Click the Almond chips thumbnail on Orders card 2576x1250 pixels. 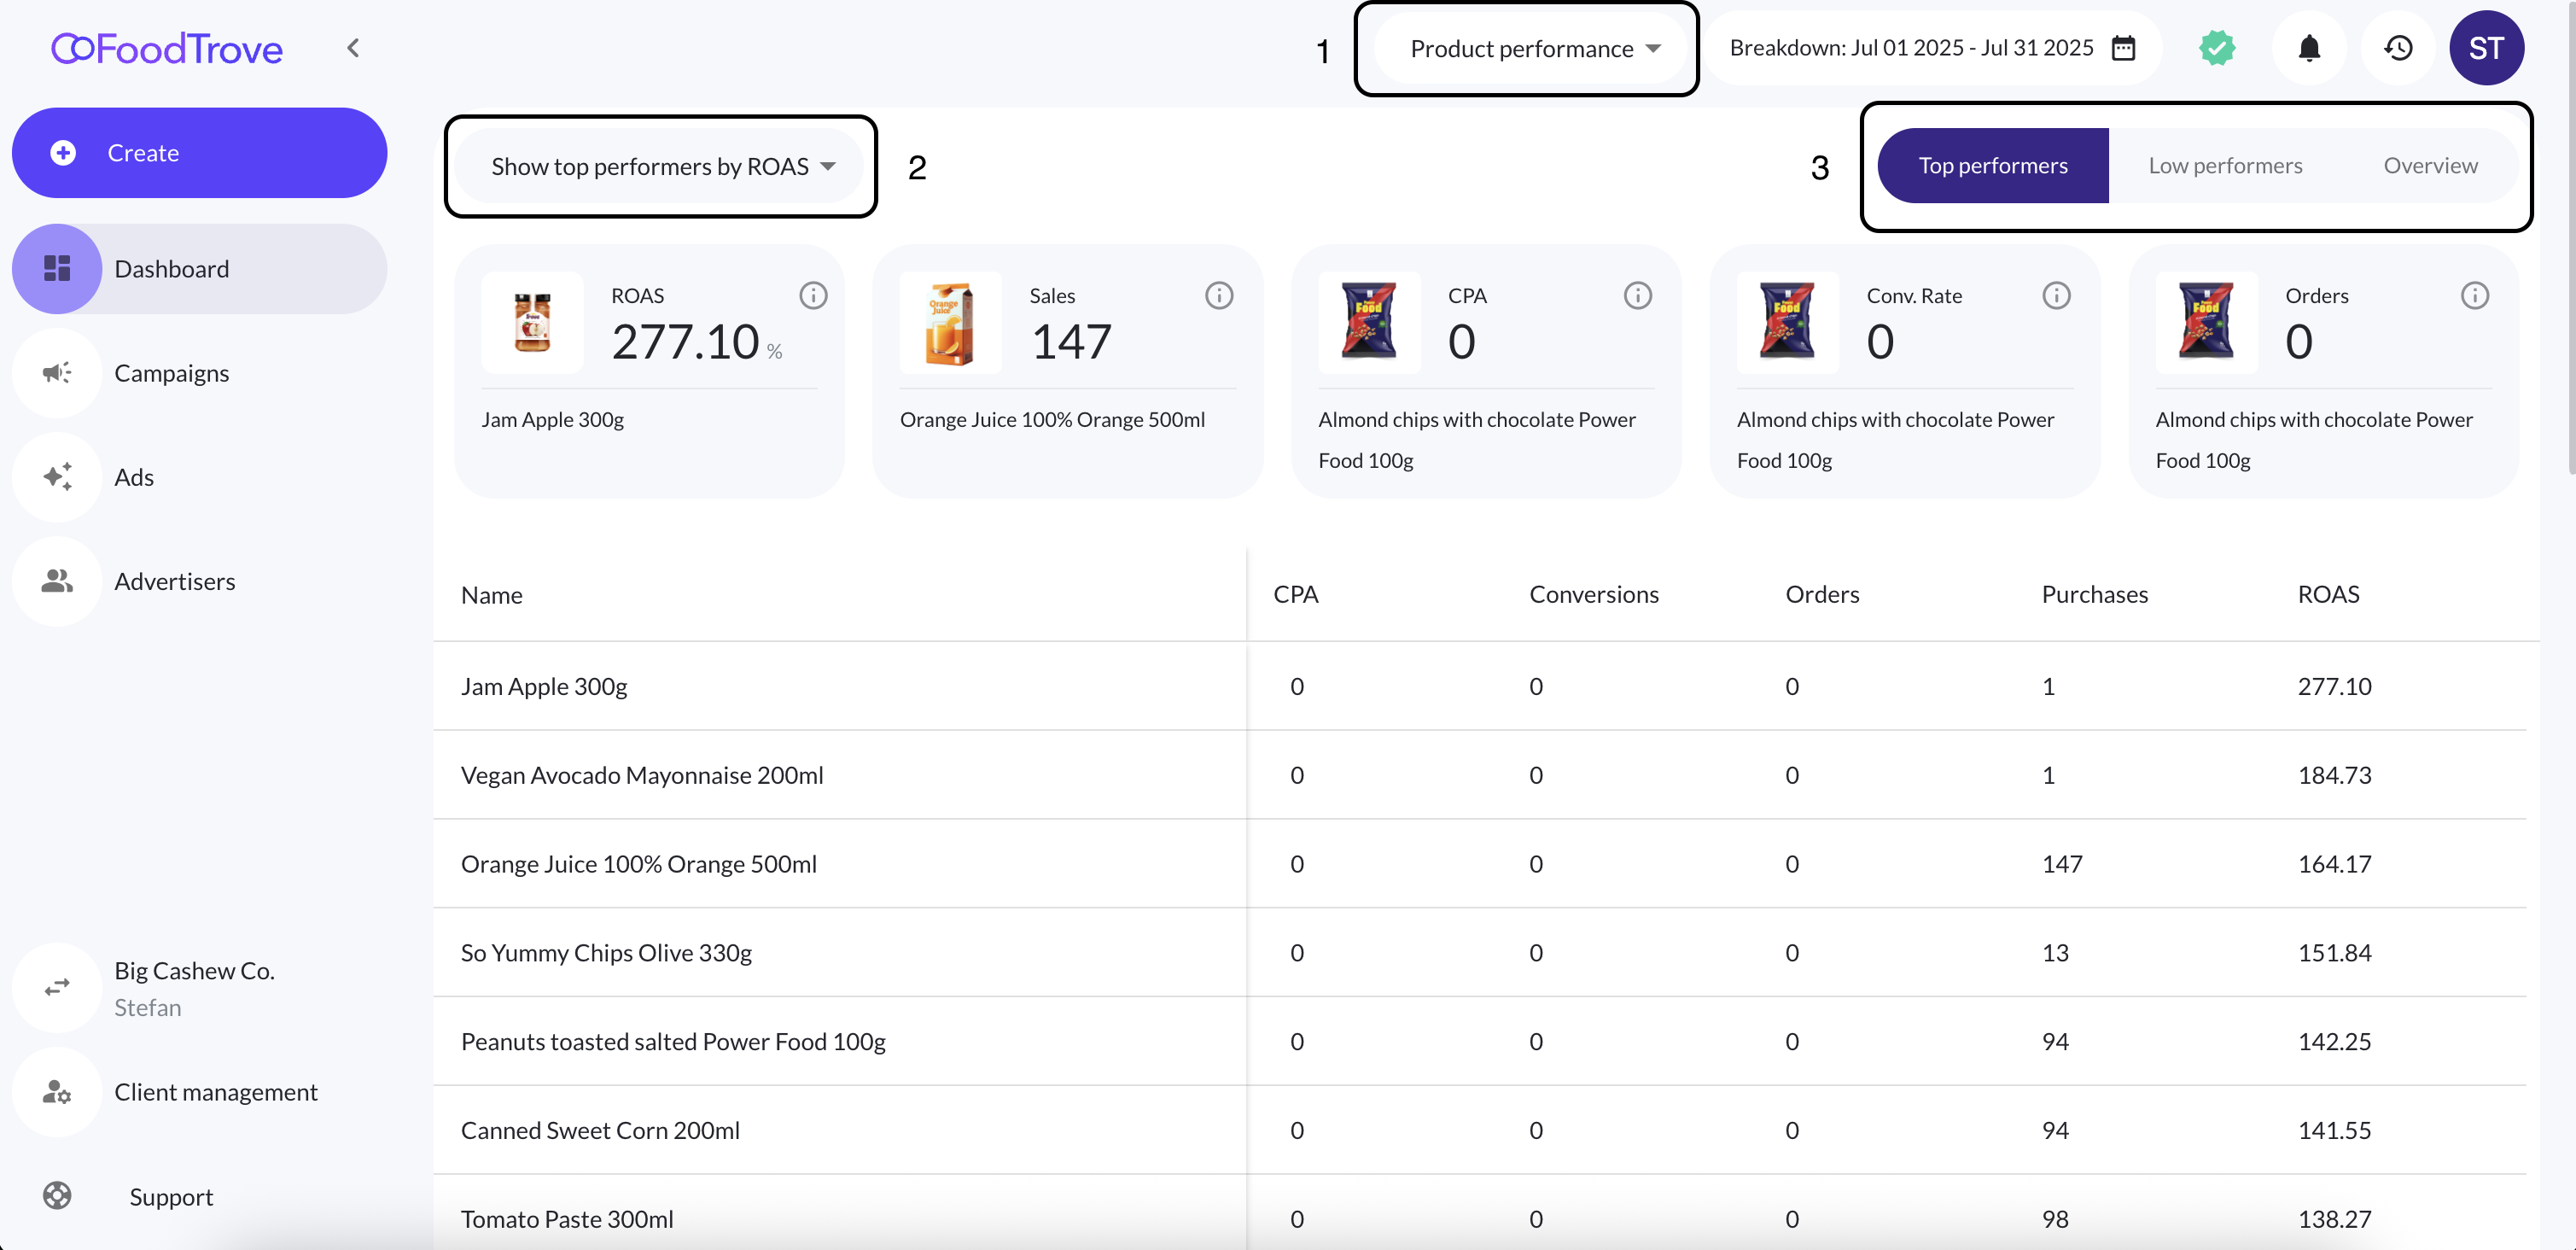2206,323
